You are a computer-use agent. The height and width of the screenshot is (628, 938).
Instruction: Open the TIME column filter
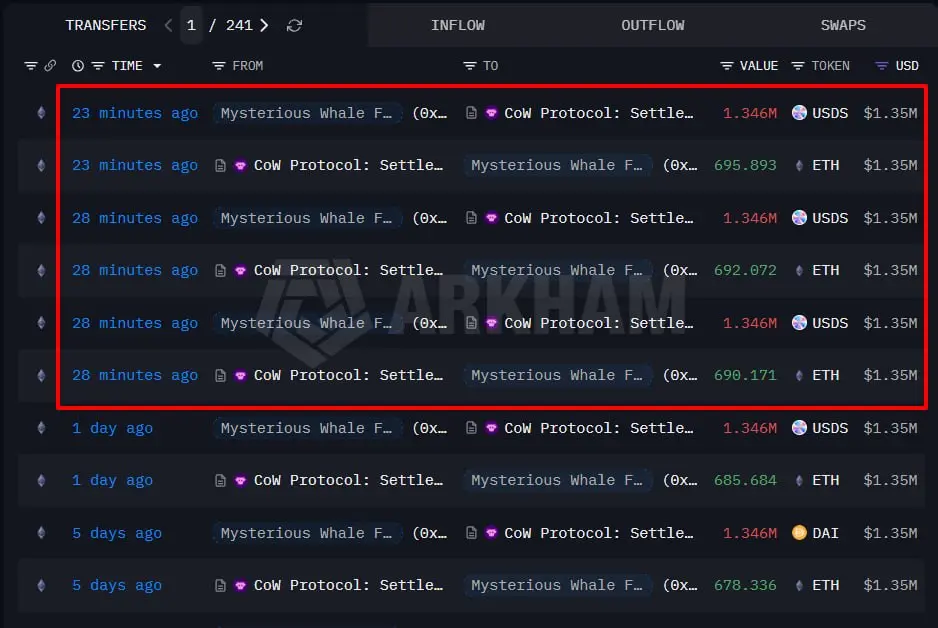98,66
